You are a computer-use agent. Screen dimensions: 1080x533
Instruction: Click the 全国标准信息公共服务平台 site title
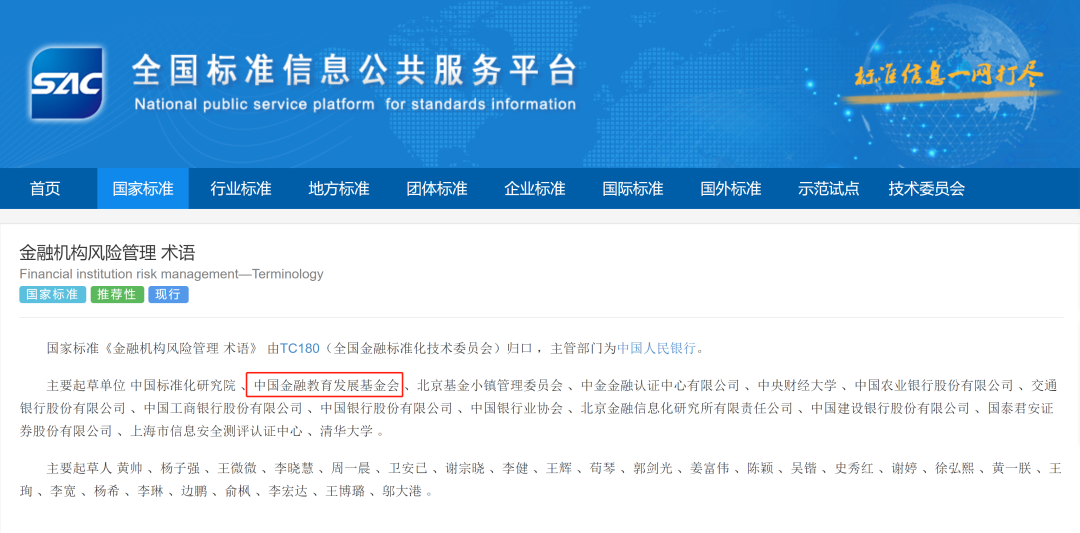click(355, 72)
